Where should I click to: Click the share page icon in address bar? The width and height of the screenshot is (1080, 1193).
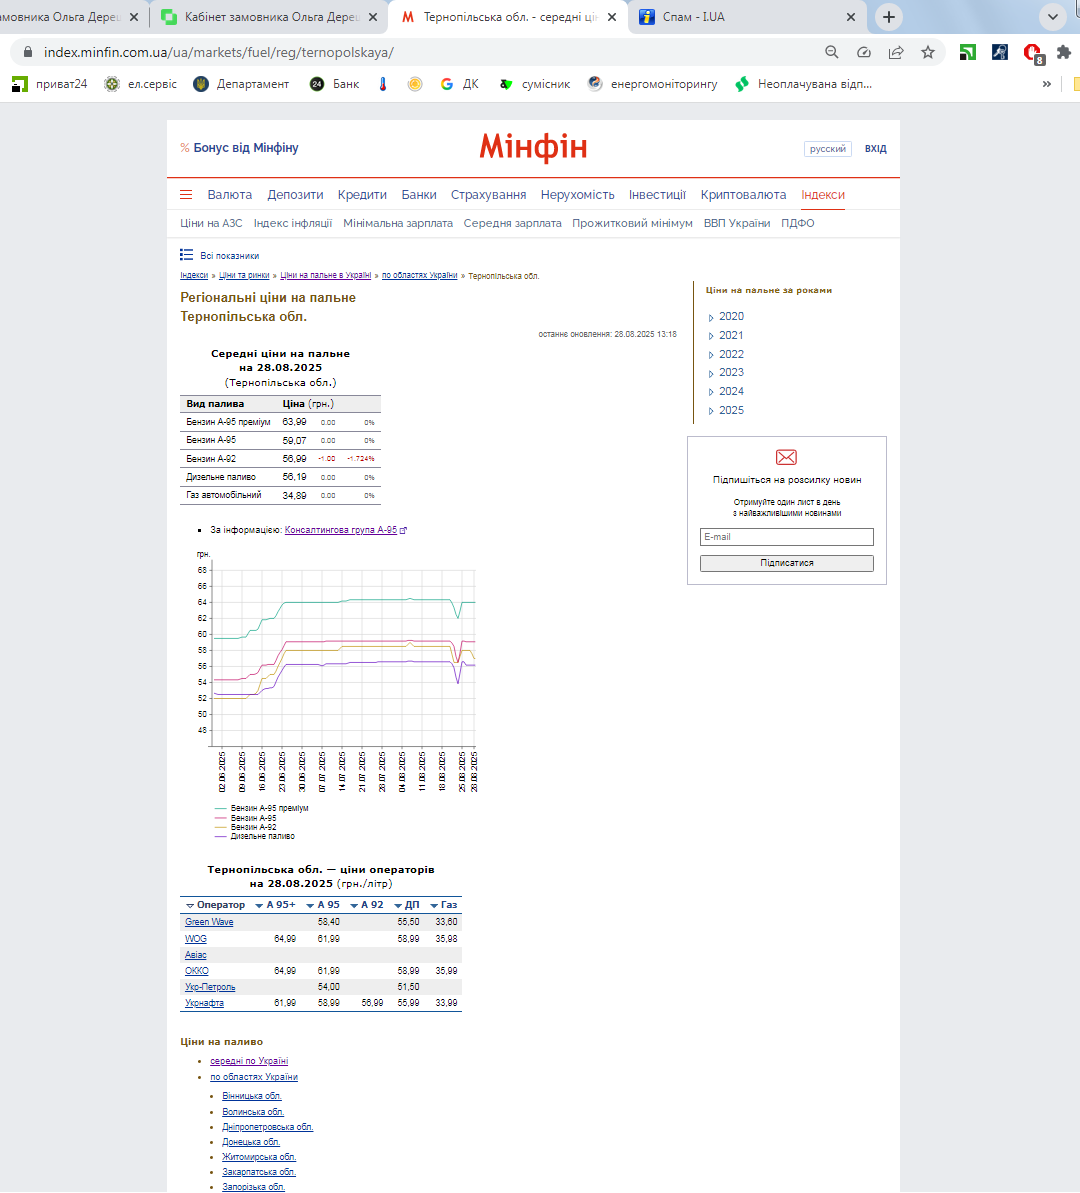896,52
